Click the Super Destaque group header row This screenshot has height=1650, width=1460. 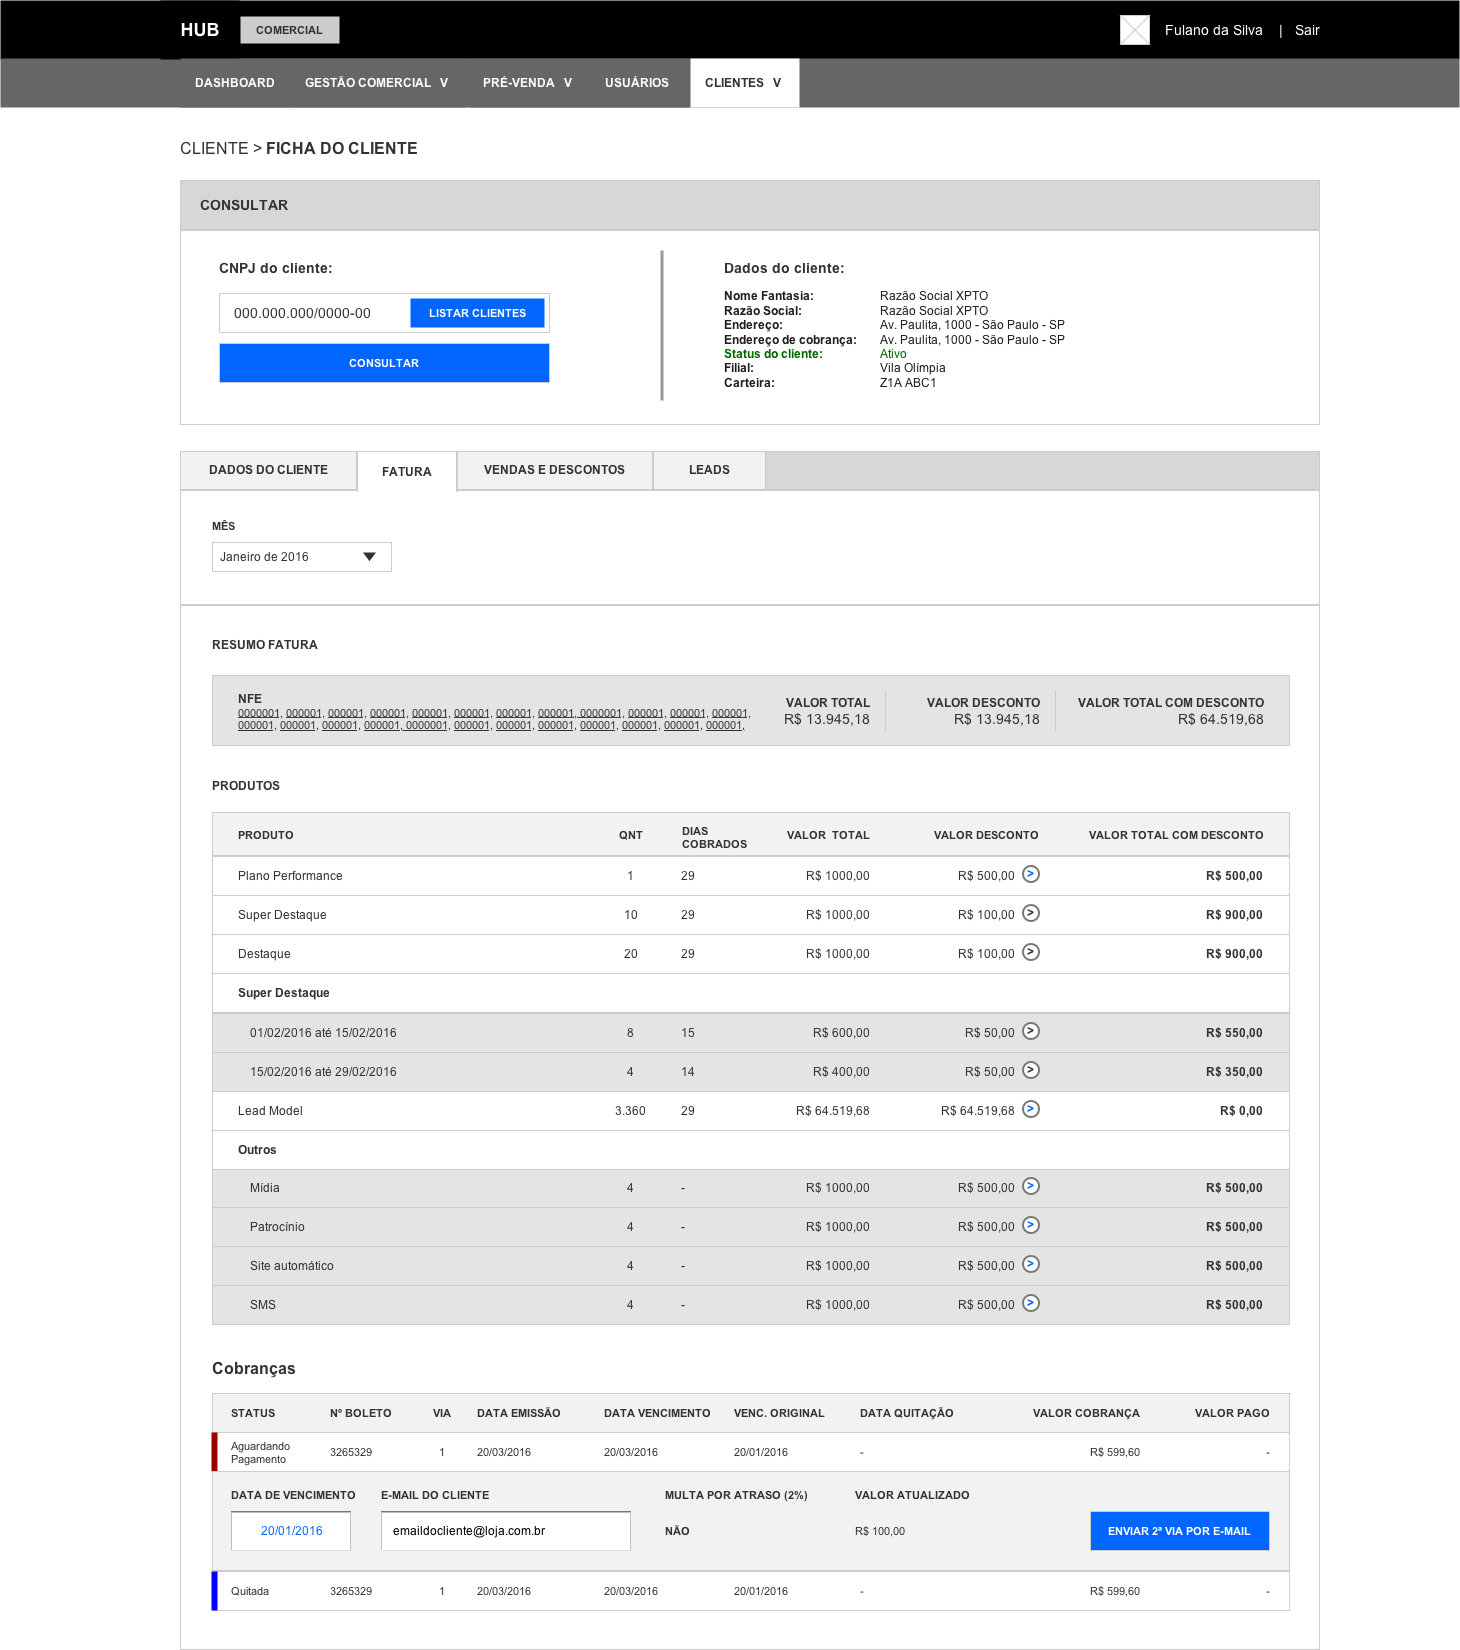click(x=750, y=993)
